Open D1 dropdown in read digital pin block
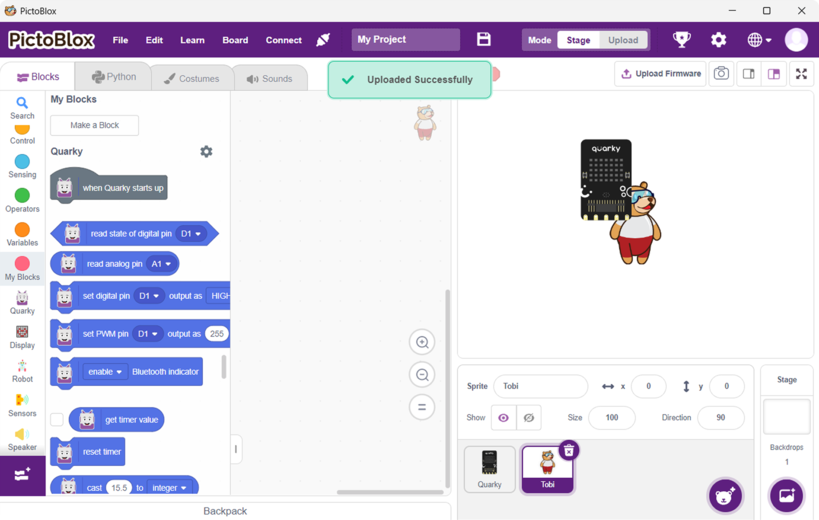The width and height of the screenshot is (819, 520). pyautogui.click(x=191, y=233)
